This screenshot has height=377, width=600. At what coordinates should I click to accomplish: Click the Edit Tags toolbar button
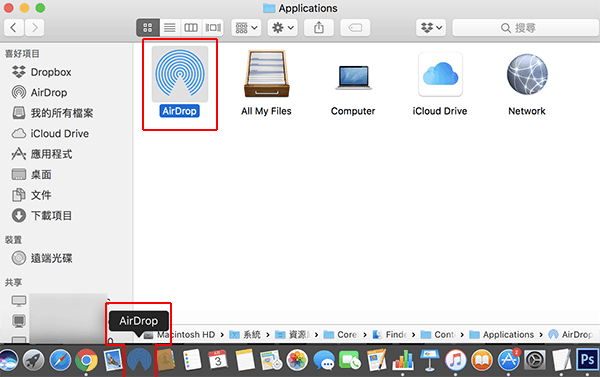[355, 28]
